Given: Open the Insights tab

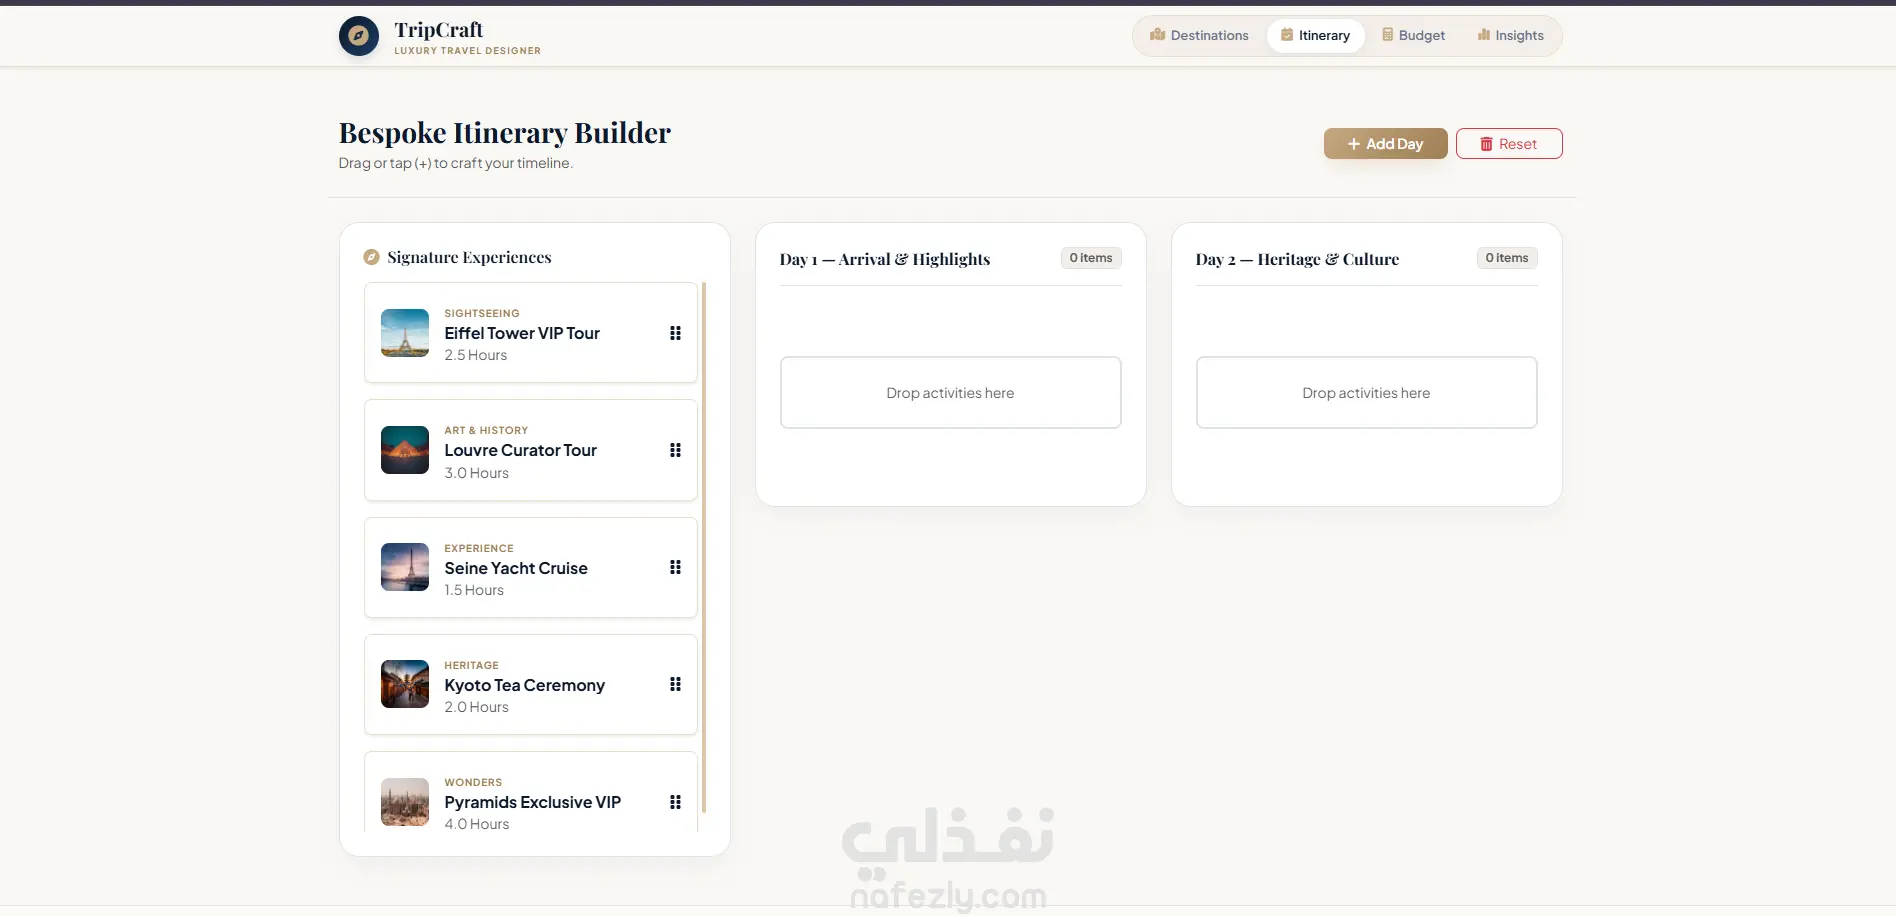Looking at the screenshot, I should 1510,35.
